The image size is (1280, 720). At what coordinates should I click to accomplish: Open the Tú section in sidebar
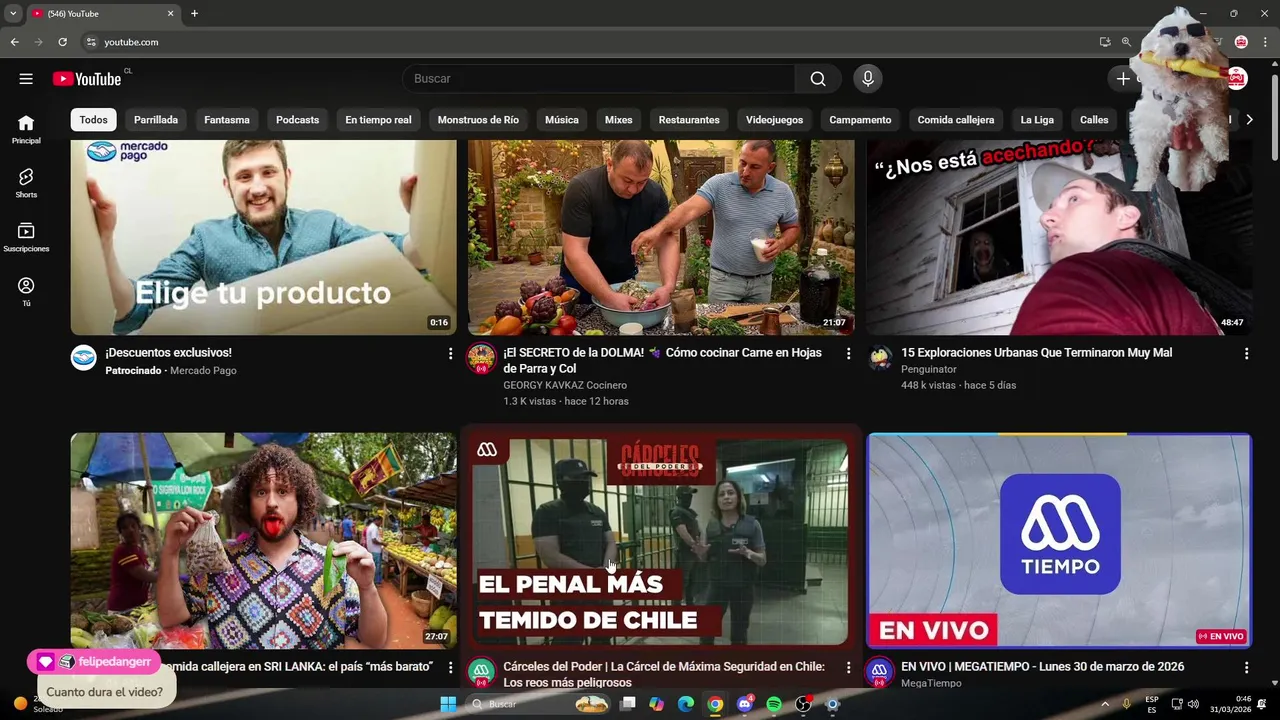tap(26, 291)
